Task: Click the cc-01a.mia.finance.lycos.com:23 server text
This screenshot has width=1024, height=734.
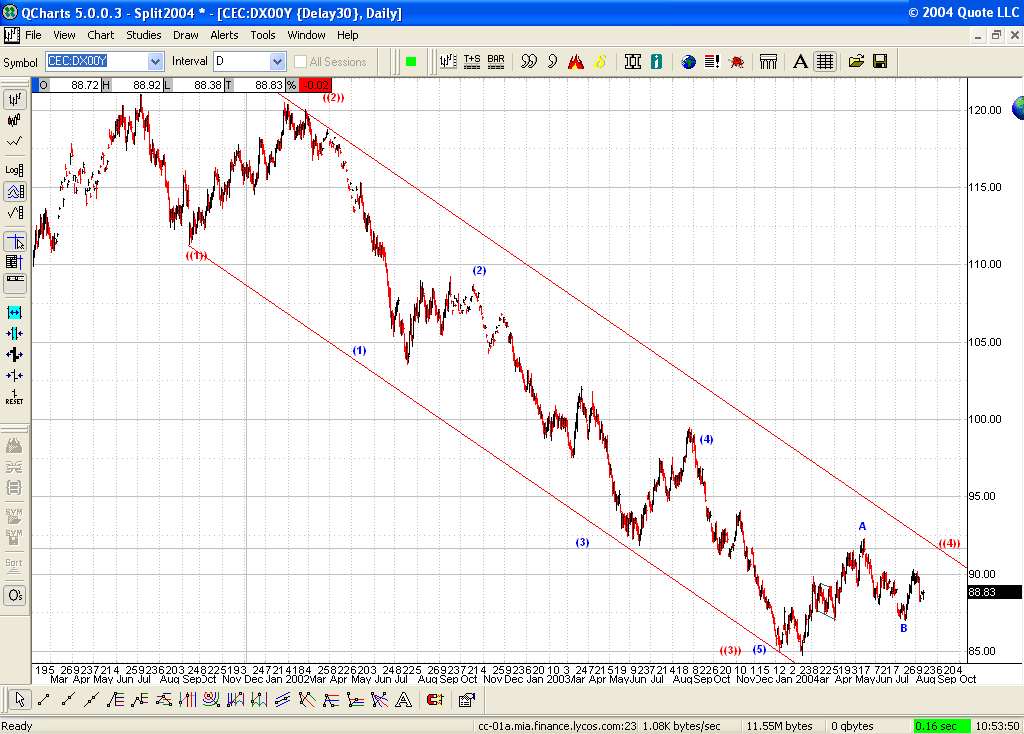Action: 557,726
